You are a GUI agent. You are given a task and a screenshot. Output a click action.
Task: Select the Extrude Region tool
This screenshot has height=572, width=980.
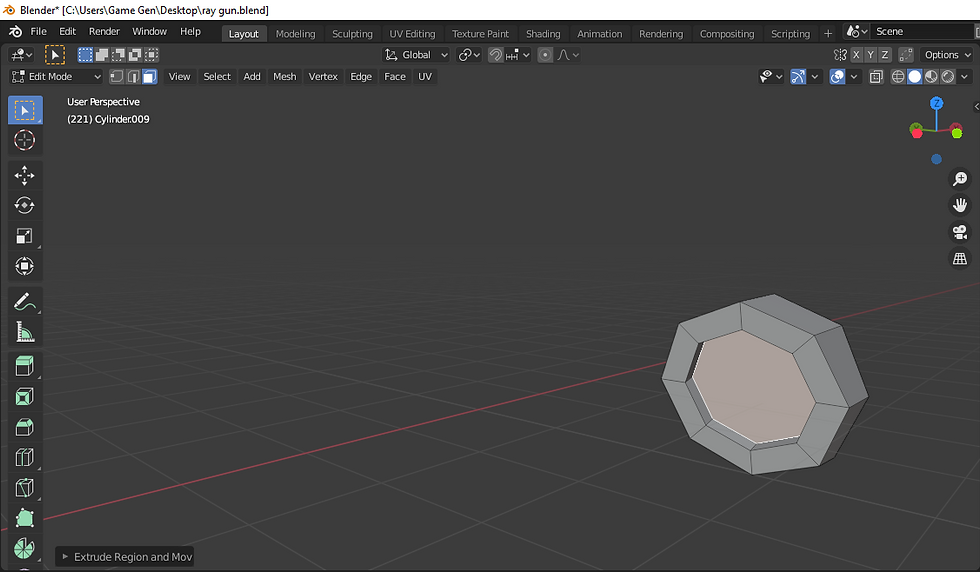[x=25, y=366]
